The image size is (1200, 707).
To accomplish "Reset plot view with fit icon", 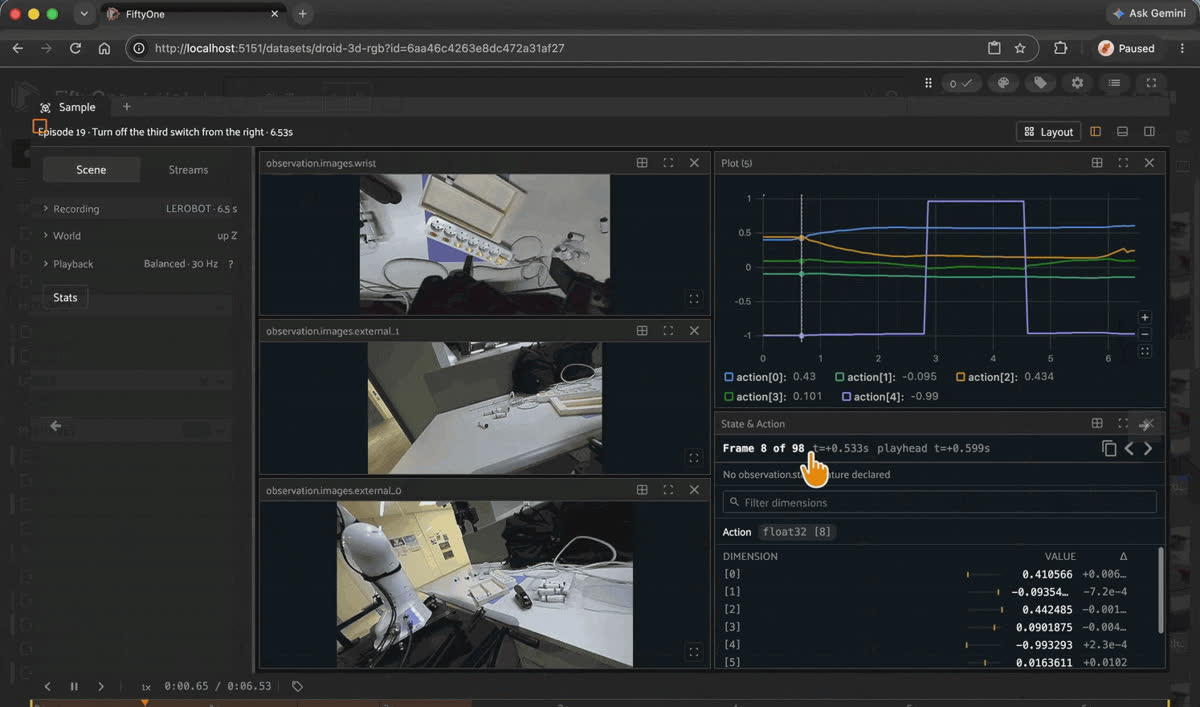I will pyautogui.click(x=1145, y=351).
